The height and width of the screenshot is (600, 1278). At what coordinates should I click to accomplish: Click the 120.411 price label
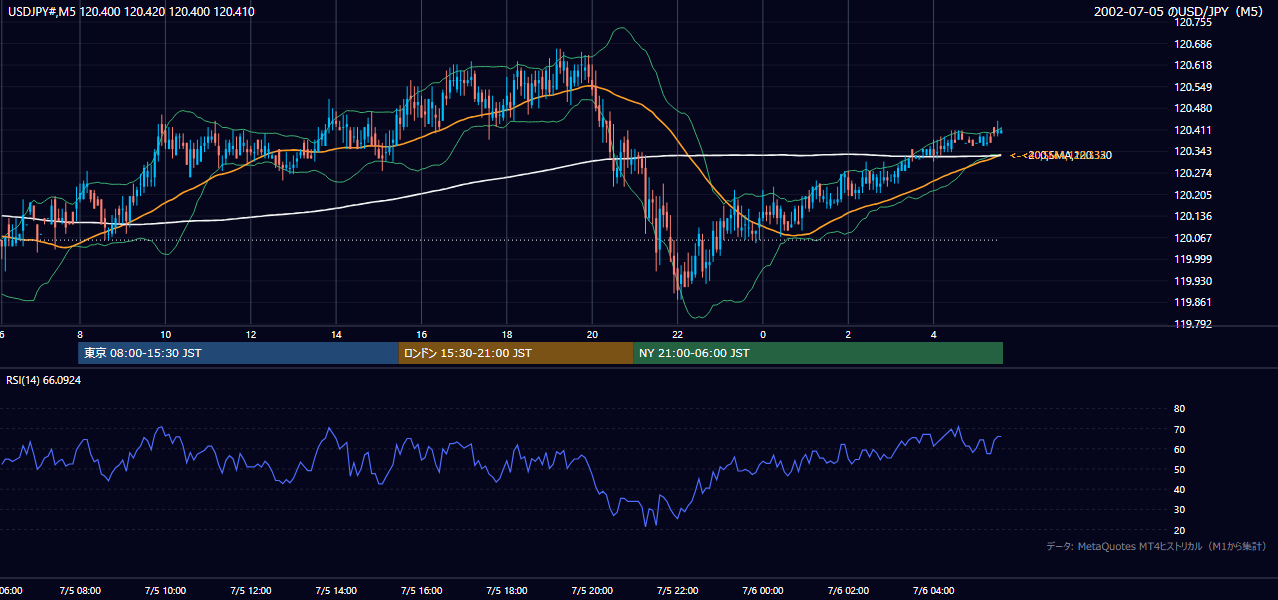(x=1194, y=131)
